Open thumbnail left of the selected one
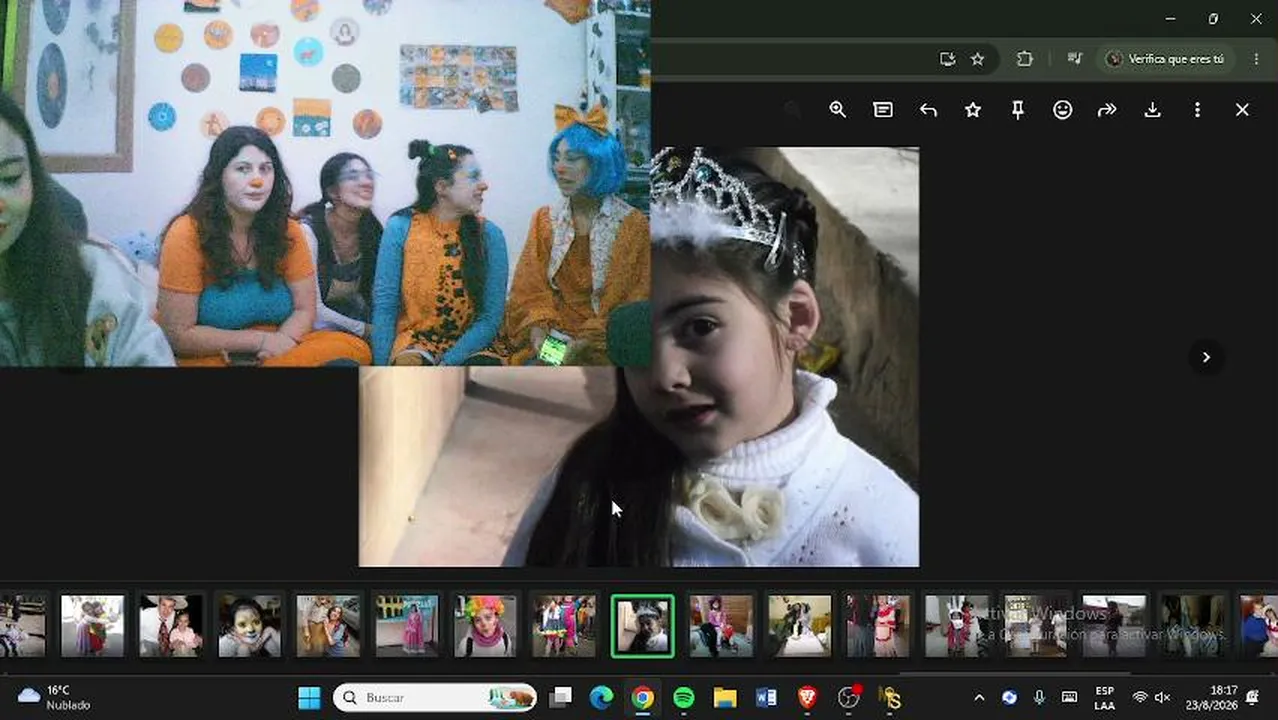 [564, 626]
